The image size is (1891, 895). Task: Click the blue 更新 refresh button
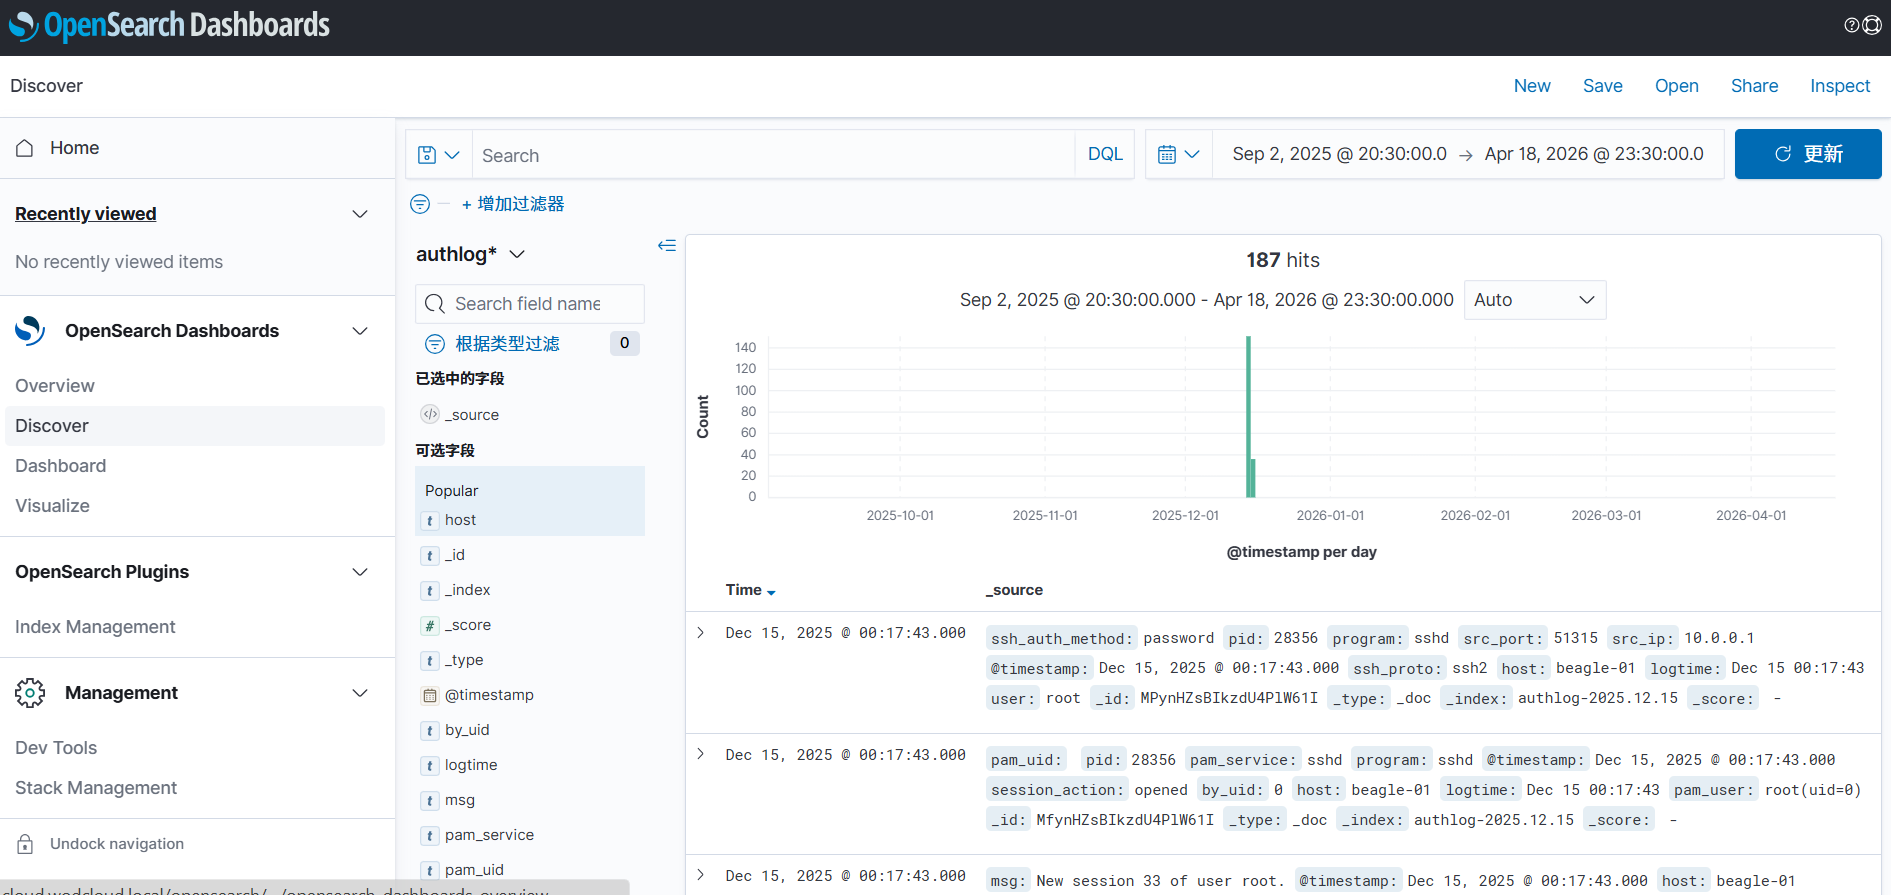[x=1808, y=154]
